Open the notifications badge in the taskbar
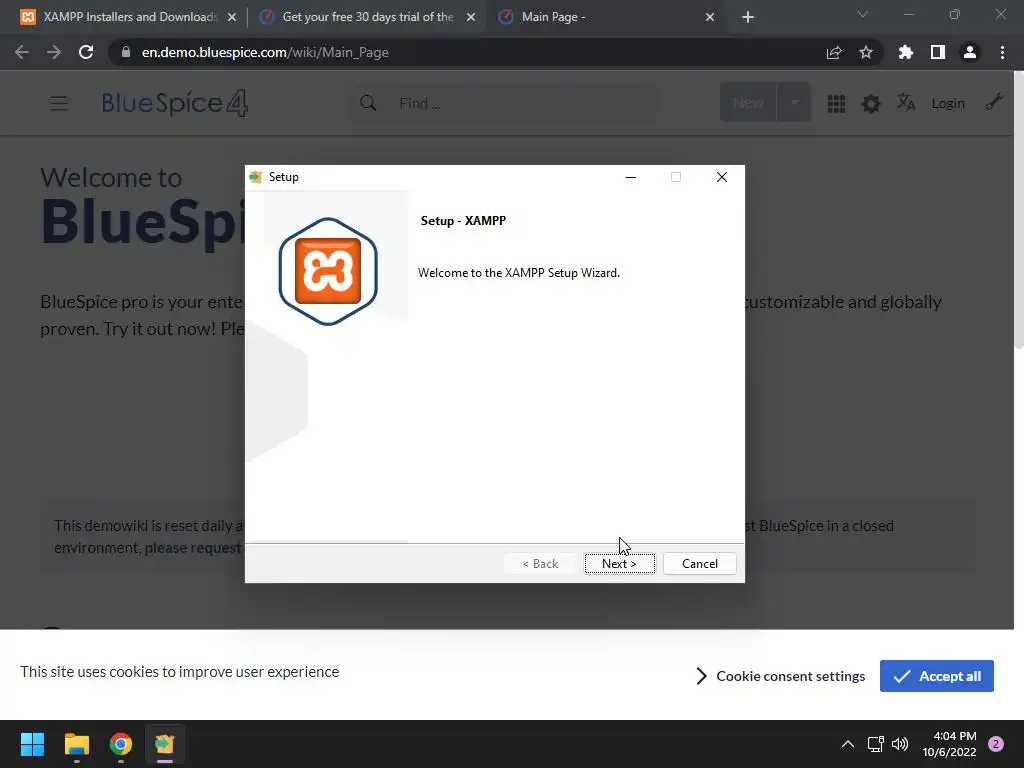The width and height of the screenshot is (1024, 768). pos(996,744)
